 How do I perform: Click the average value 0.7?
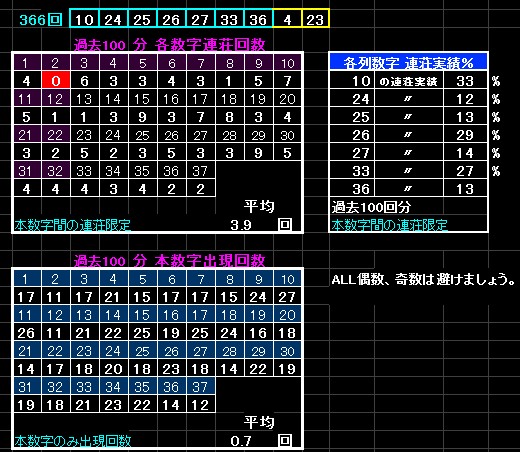coord(241,441)
